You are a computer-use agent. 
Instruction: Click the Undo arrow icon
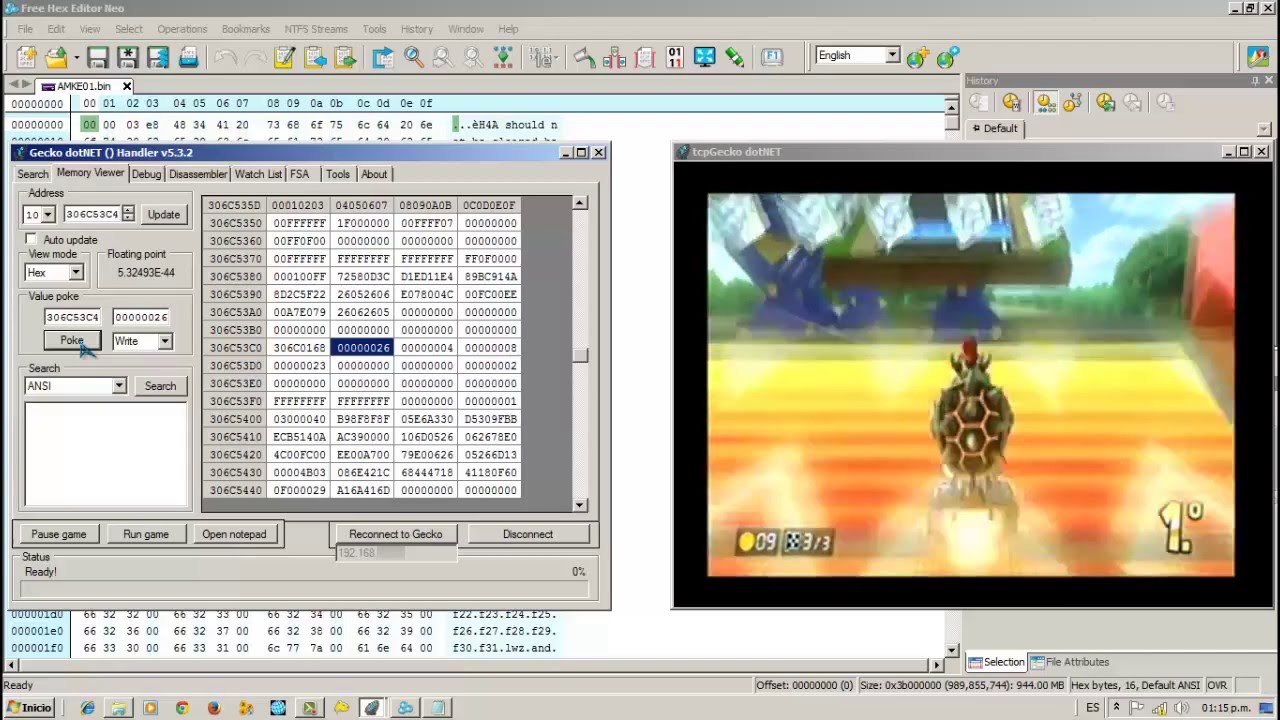[x=224, y=57]
